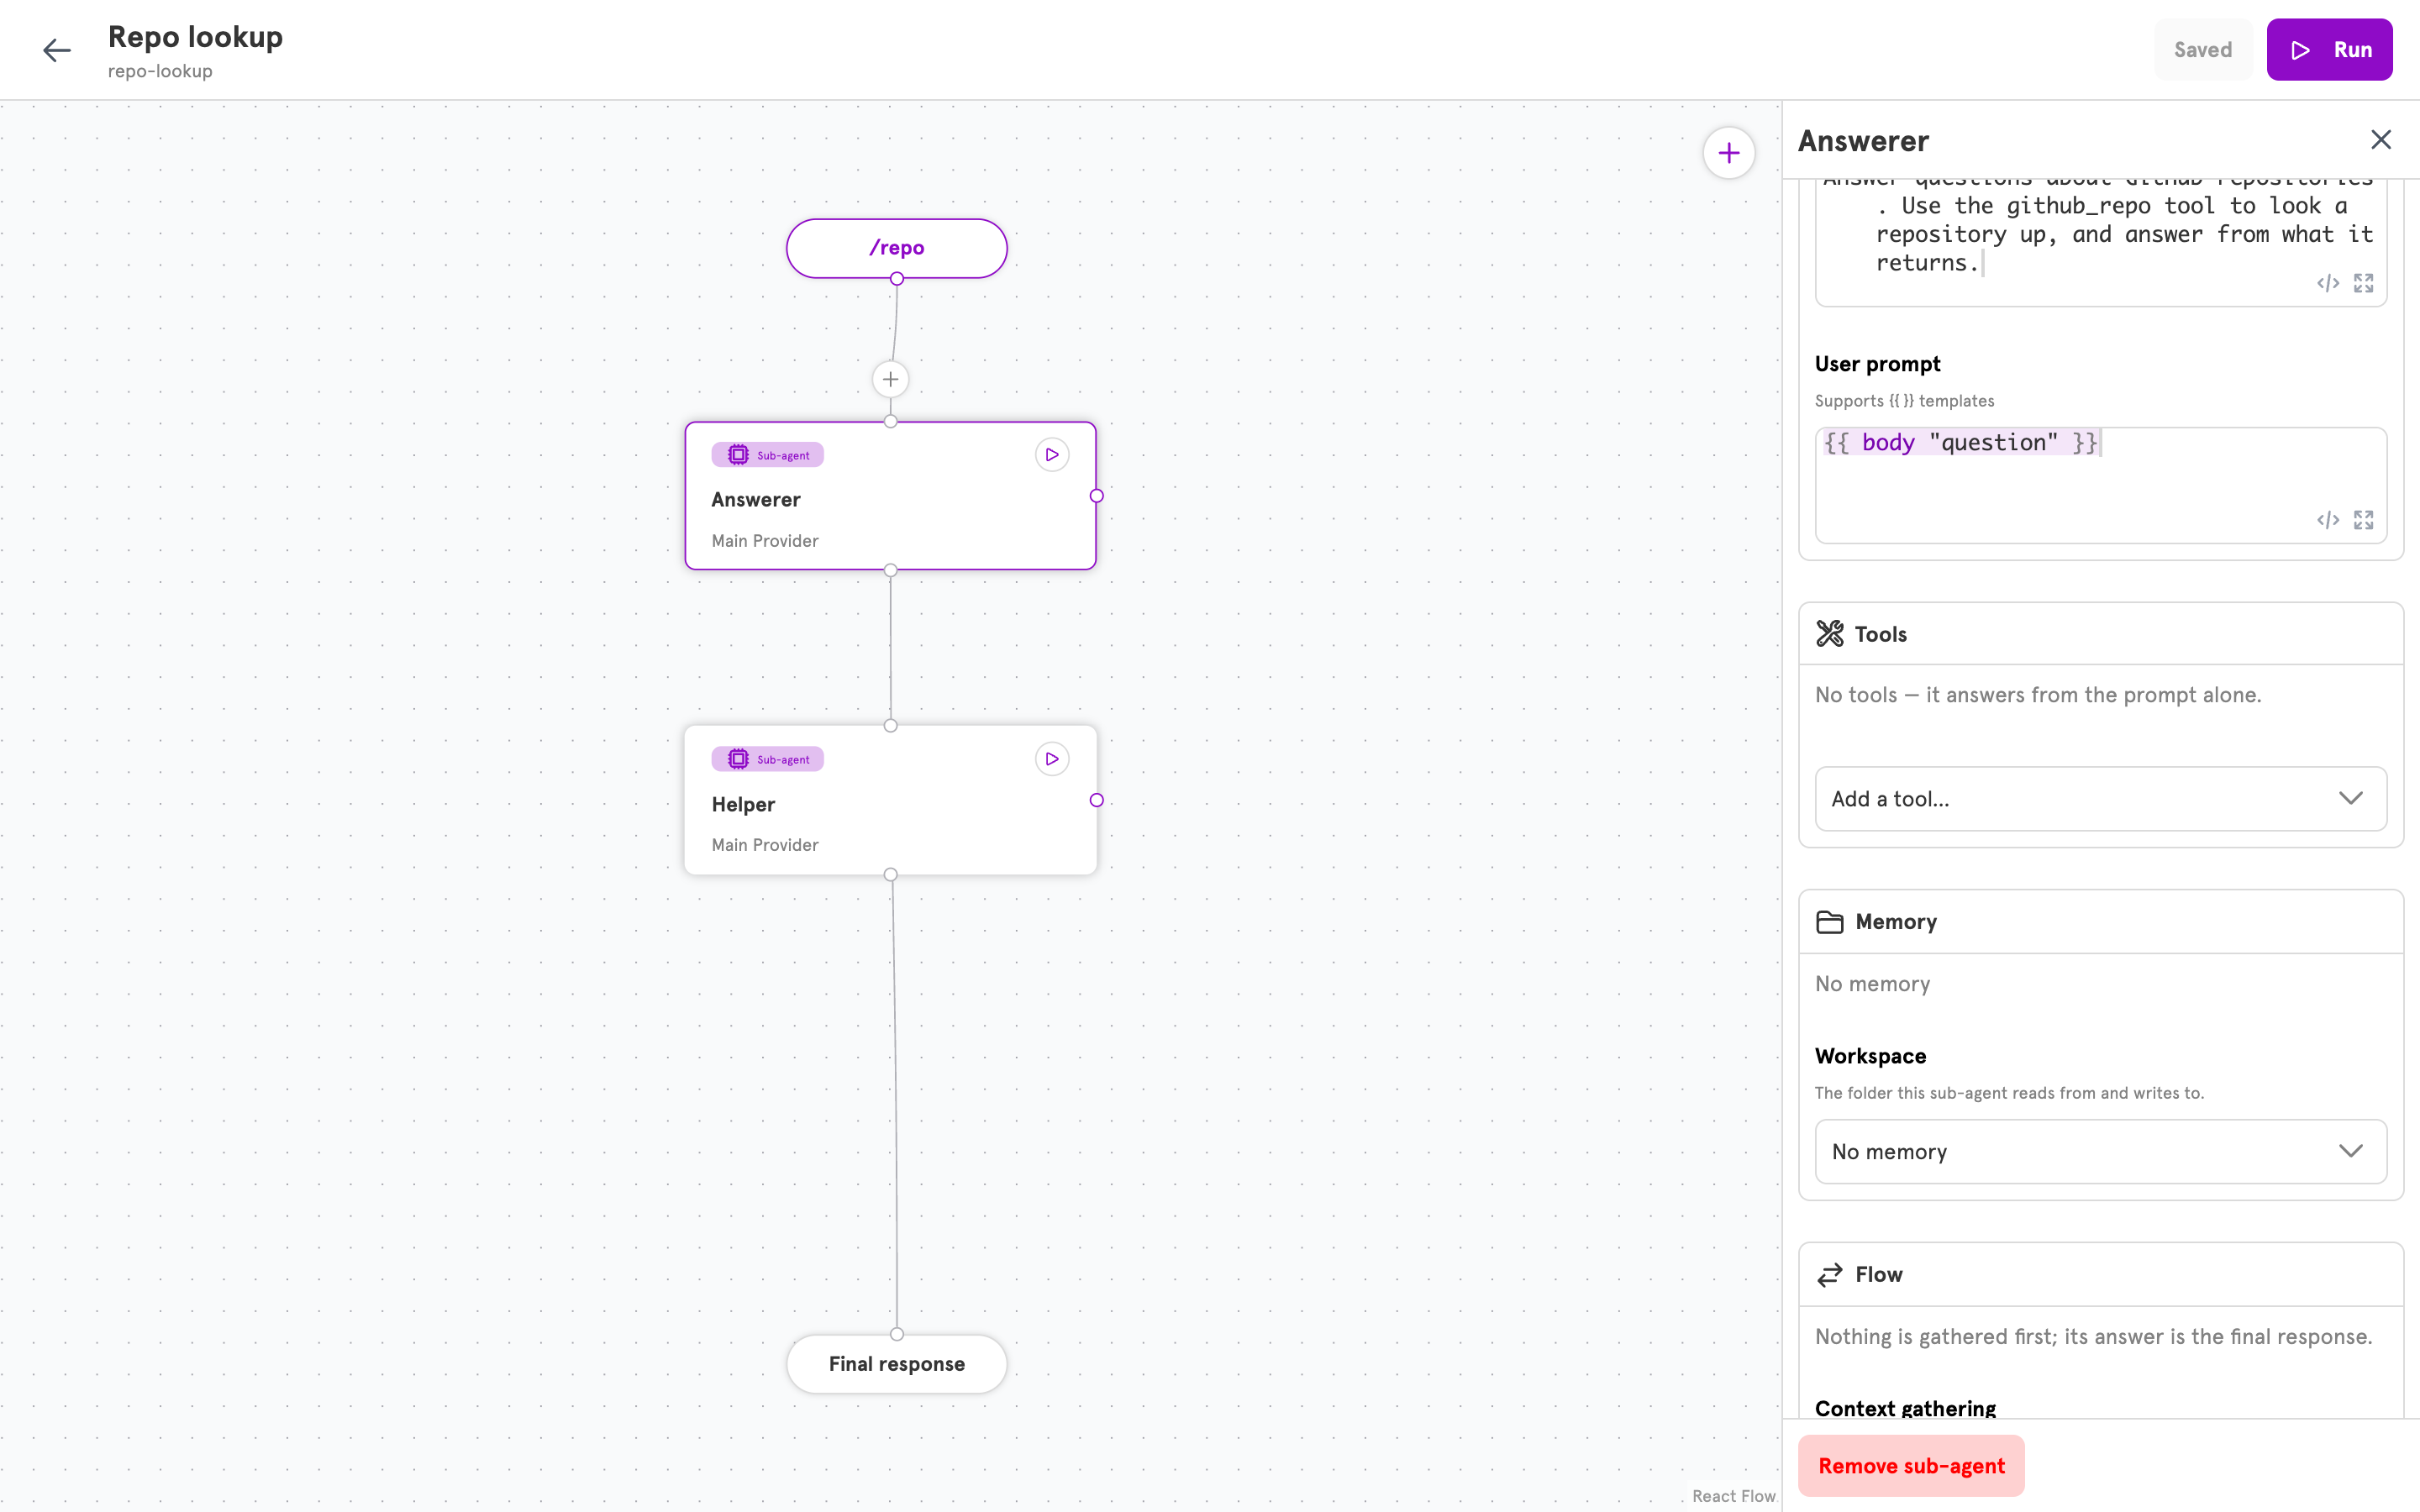Add a node with the purple plus button
Screen dimensions: 2420x1512
click(x=1729, y=153)
